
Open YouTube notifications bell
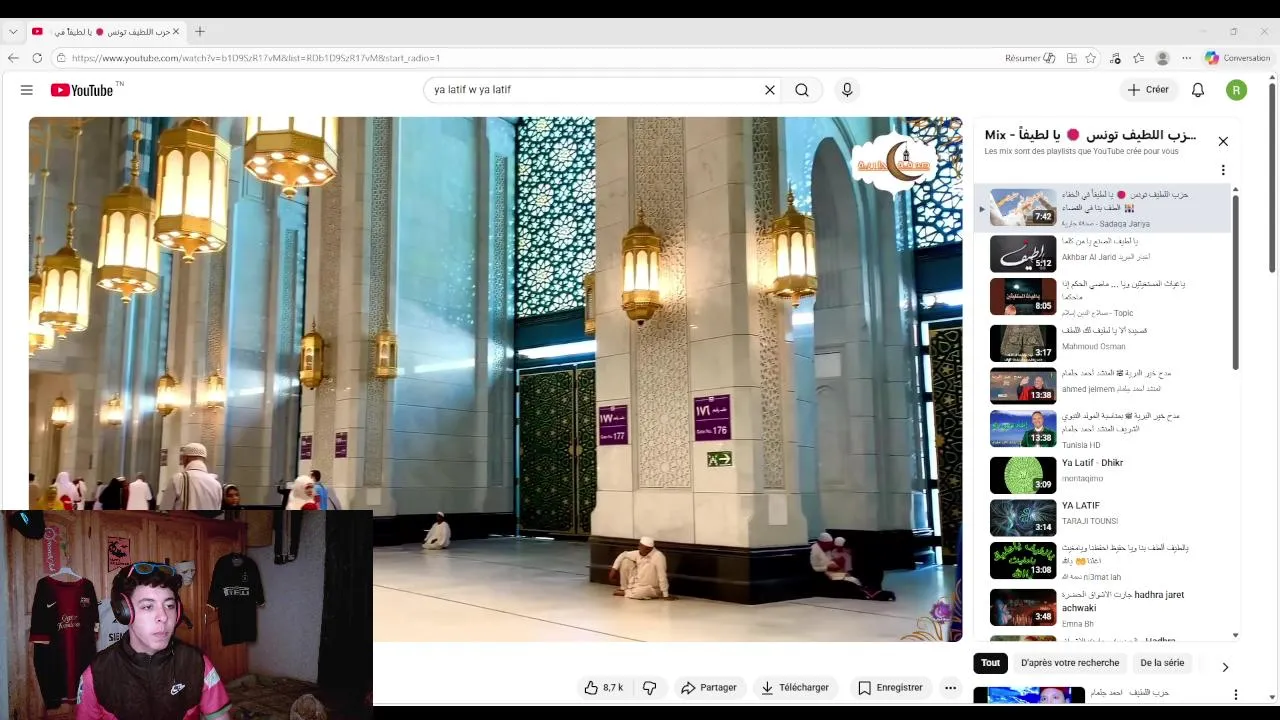pyautogui.click(x=1198, y=90)
